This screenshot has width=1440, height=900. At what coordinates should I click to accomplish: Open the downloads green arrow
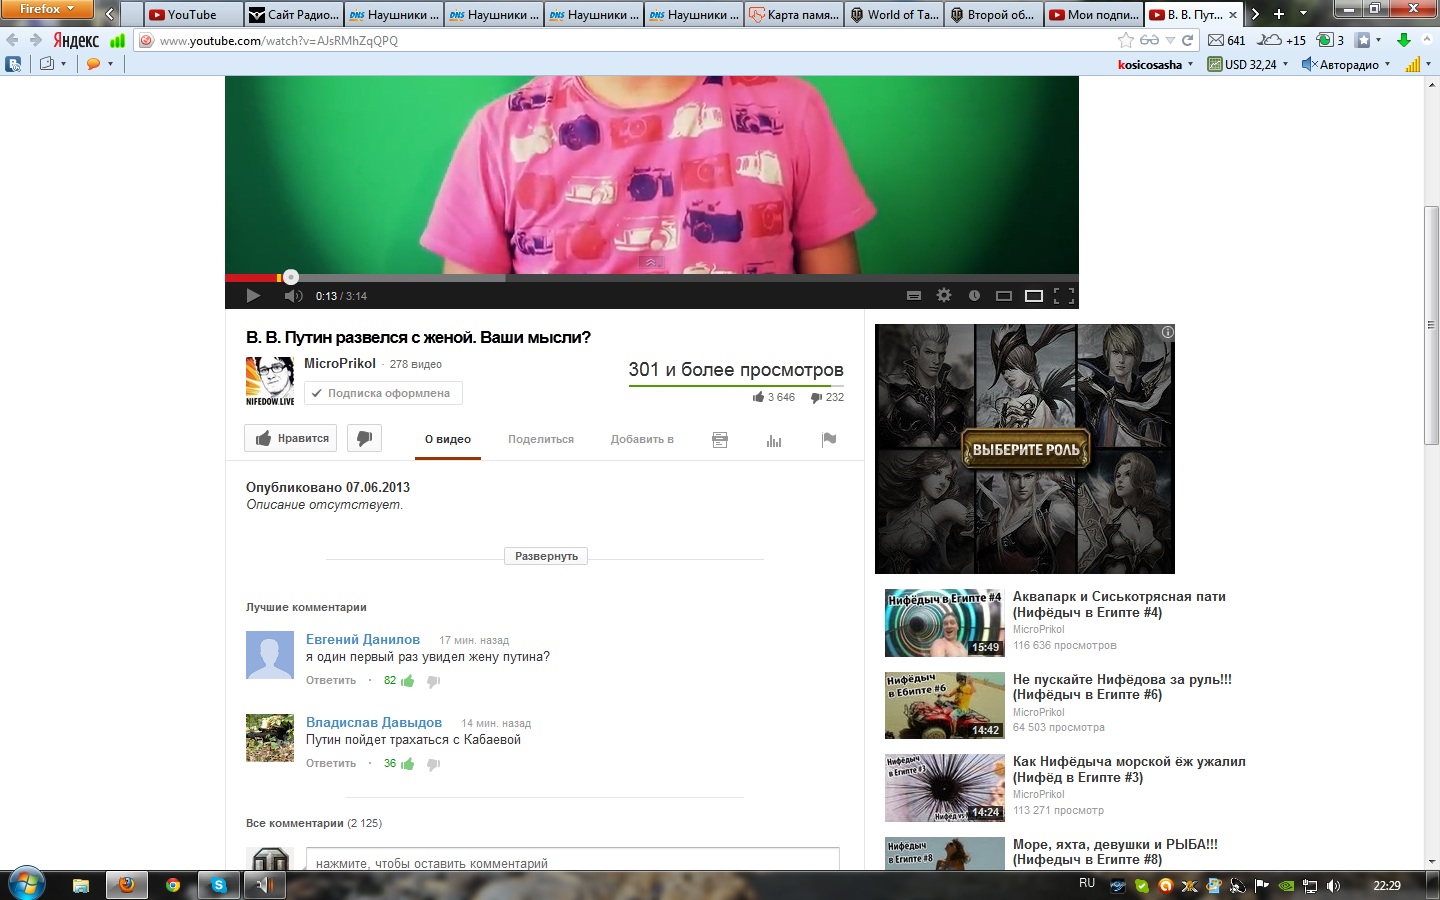(1403, 41)
